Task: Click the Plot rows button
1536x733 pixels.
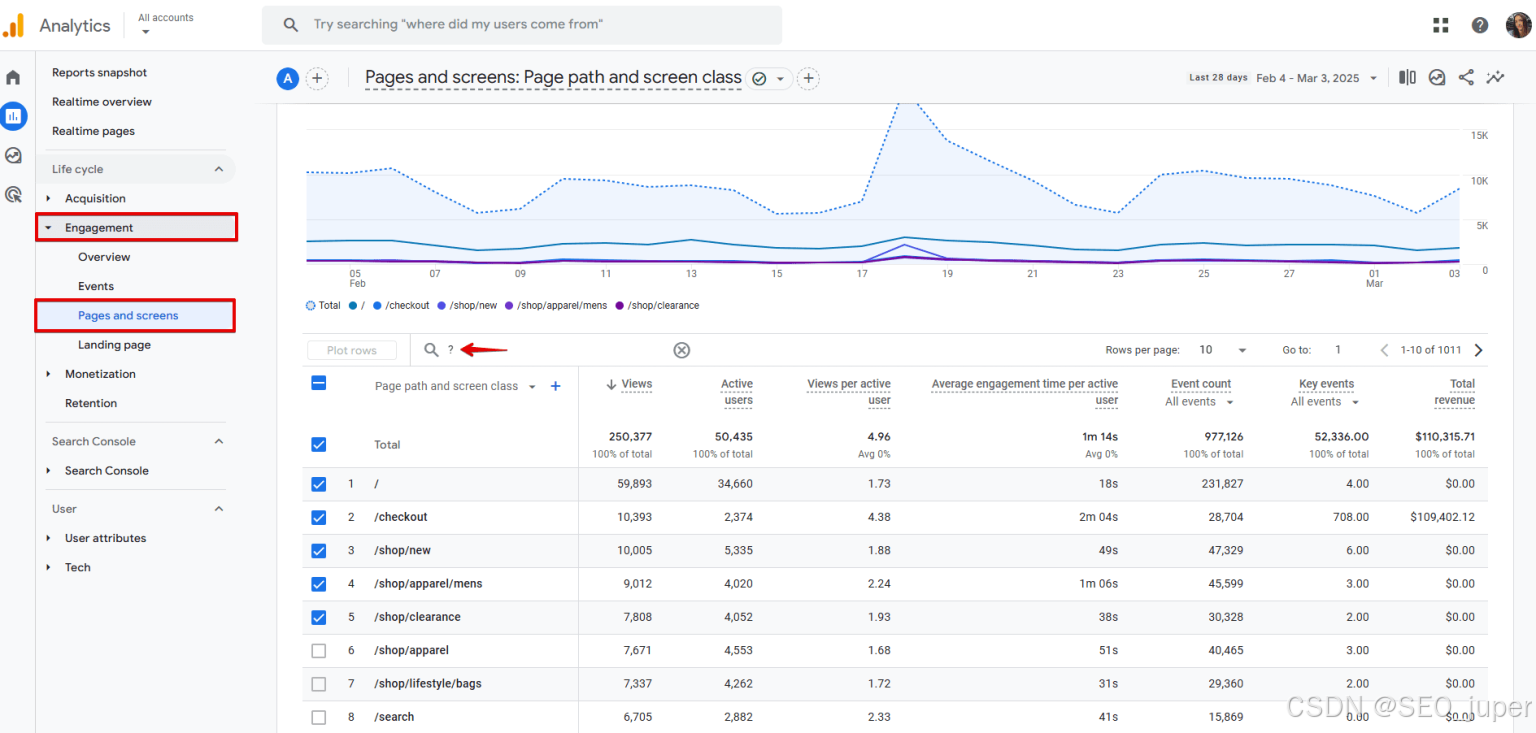Action: tap(351, 350)
